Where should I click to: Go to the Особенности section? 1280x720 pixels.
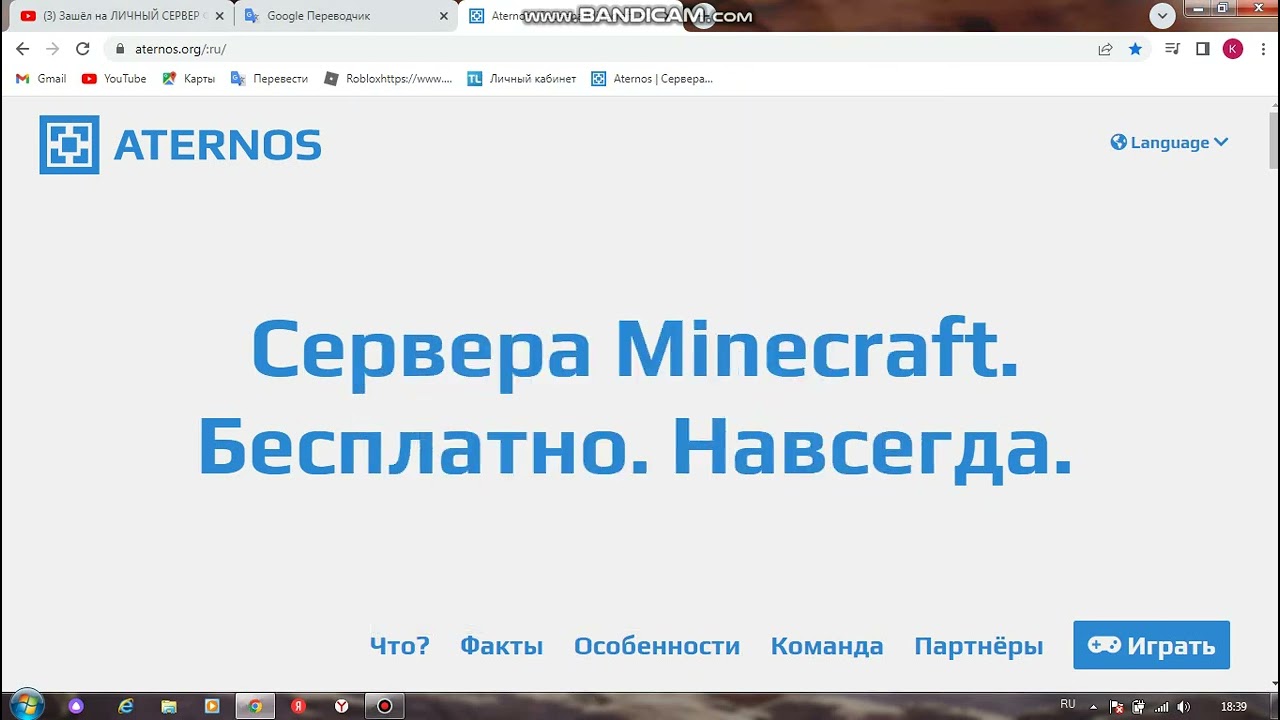[656, 646]
